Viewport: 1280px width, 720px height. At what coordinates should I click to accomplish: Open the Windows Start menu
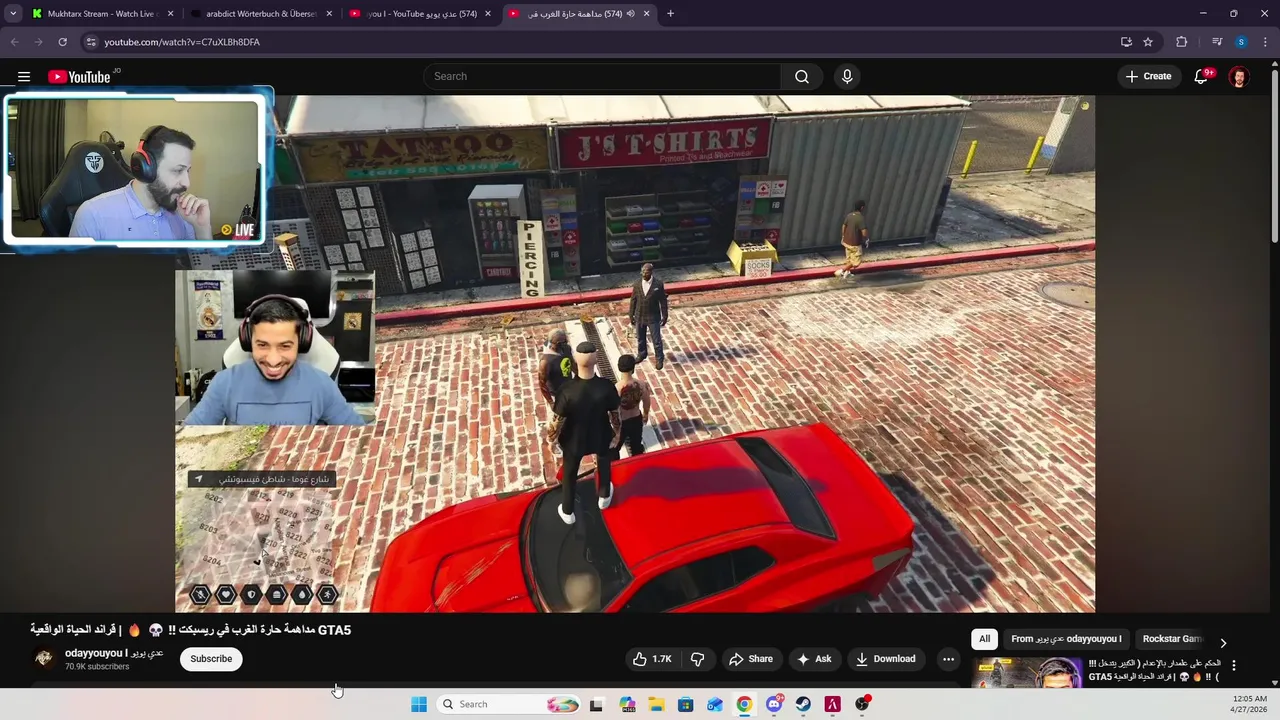419,704
